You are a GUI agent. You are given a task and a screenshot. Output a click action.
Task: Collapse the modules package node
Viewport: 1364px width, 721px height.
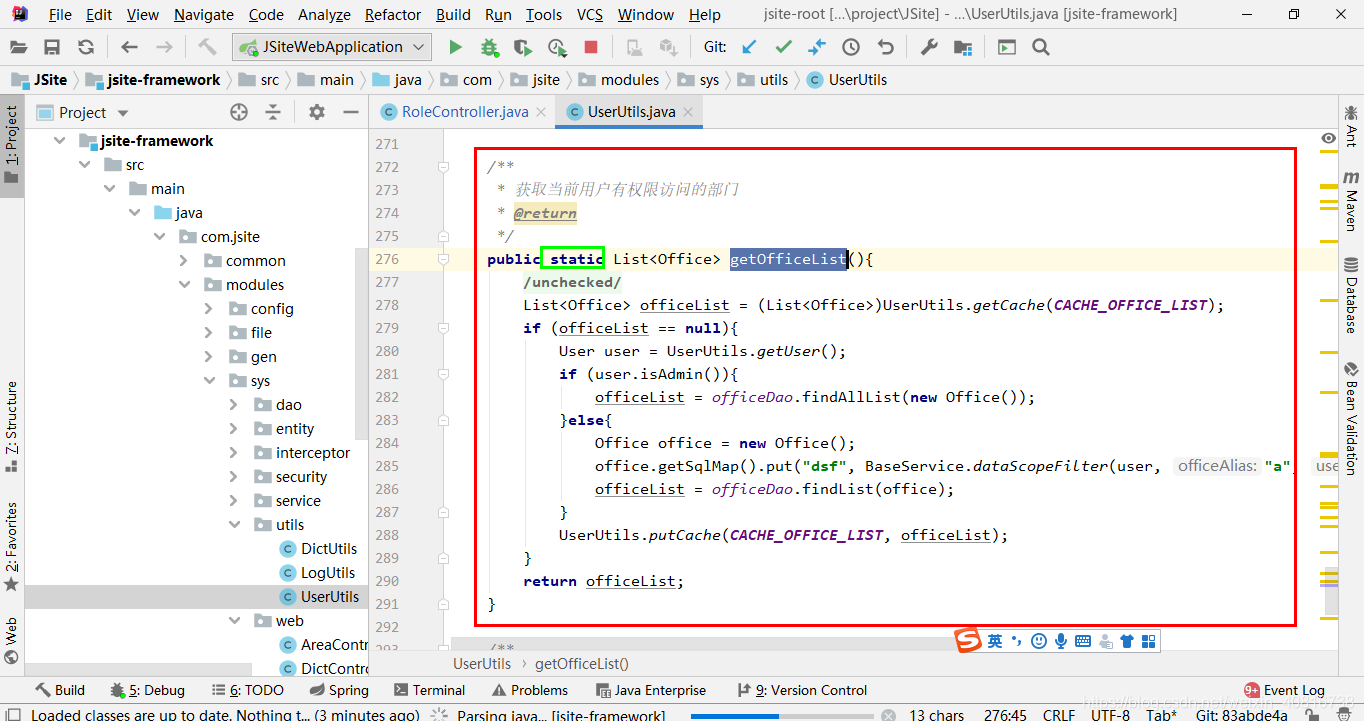pyautogui.click(x=183, y=285)
